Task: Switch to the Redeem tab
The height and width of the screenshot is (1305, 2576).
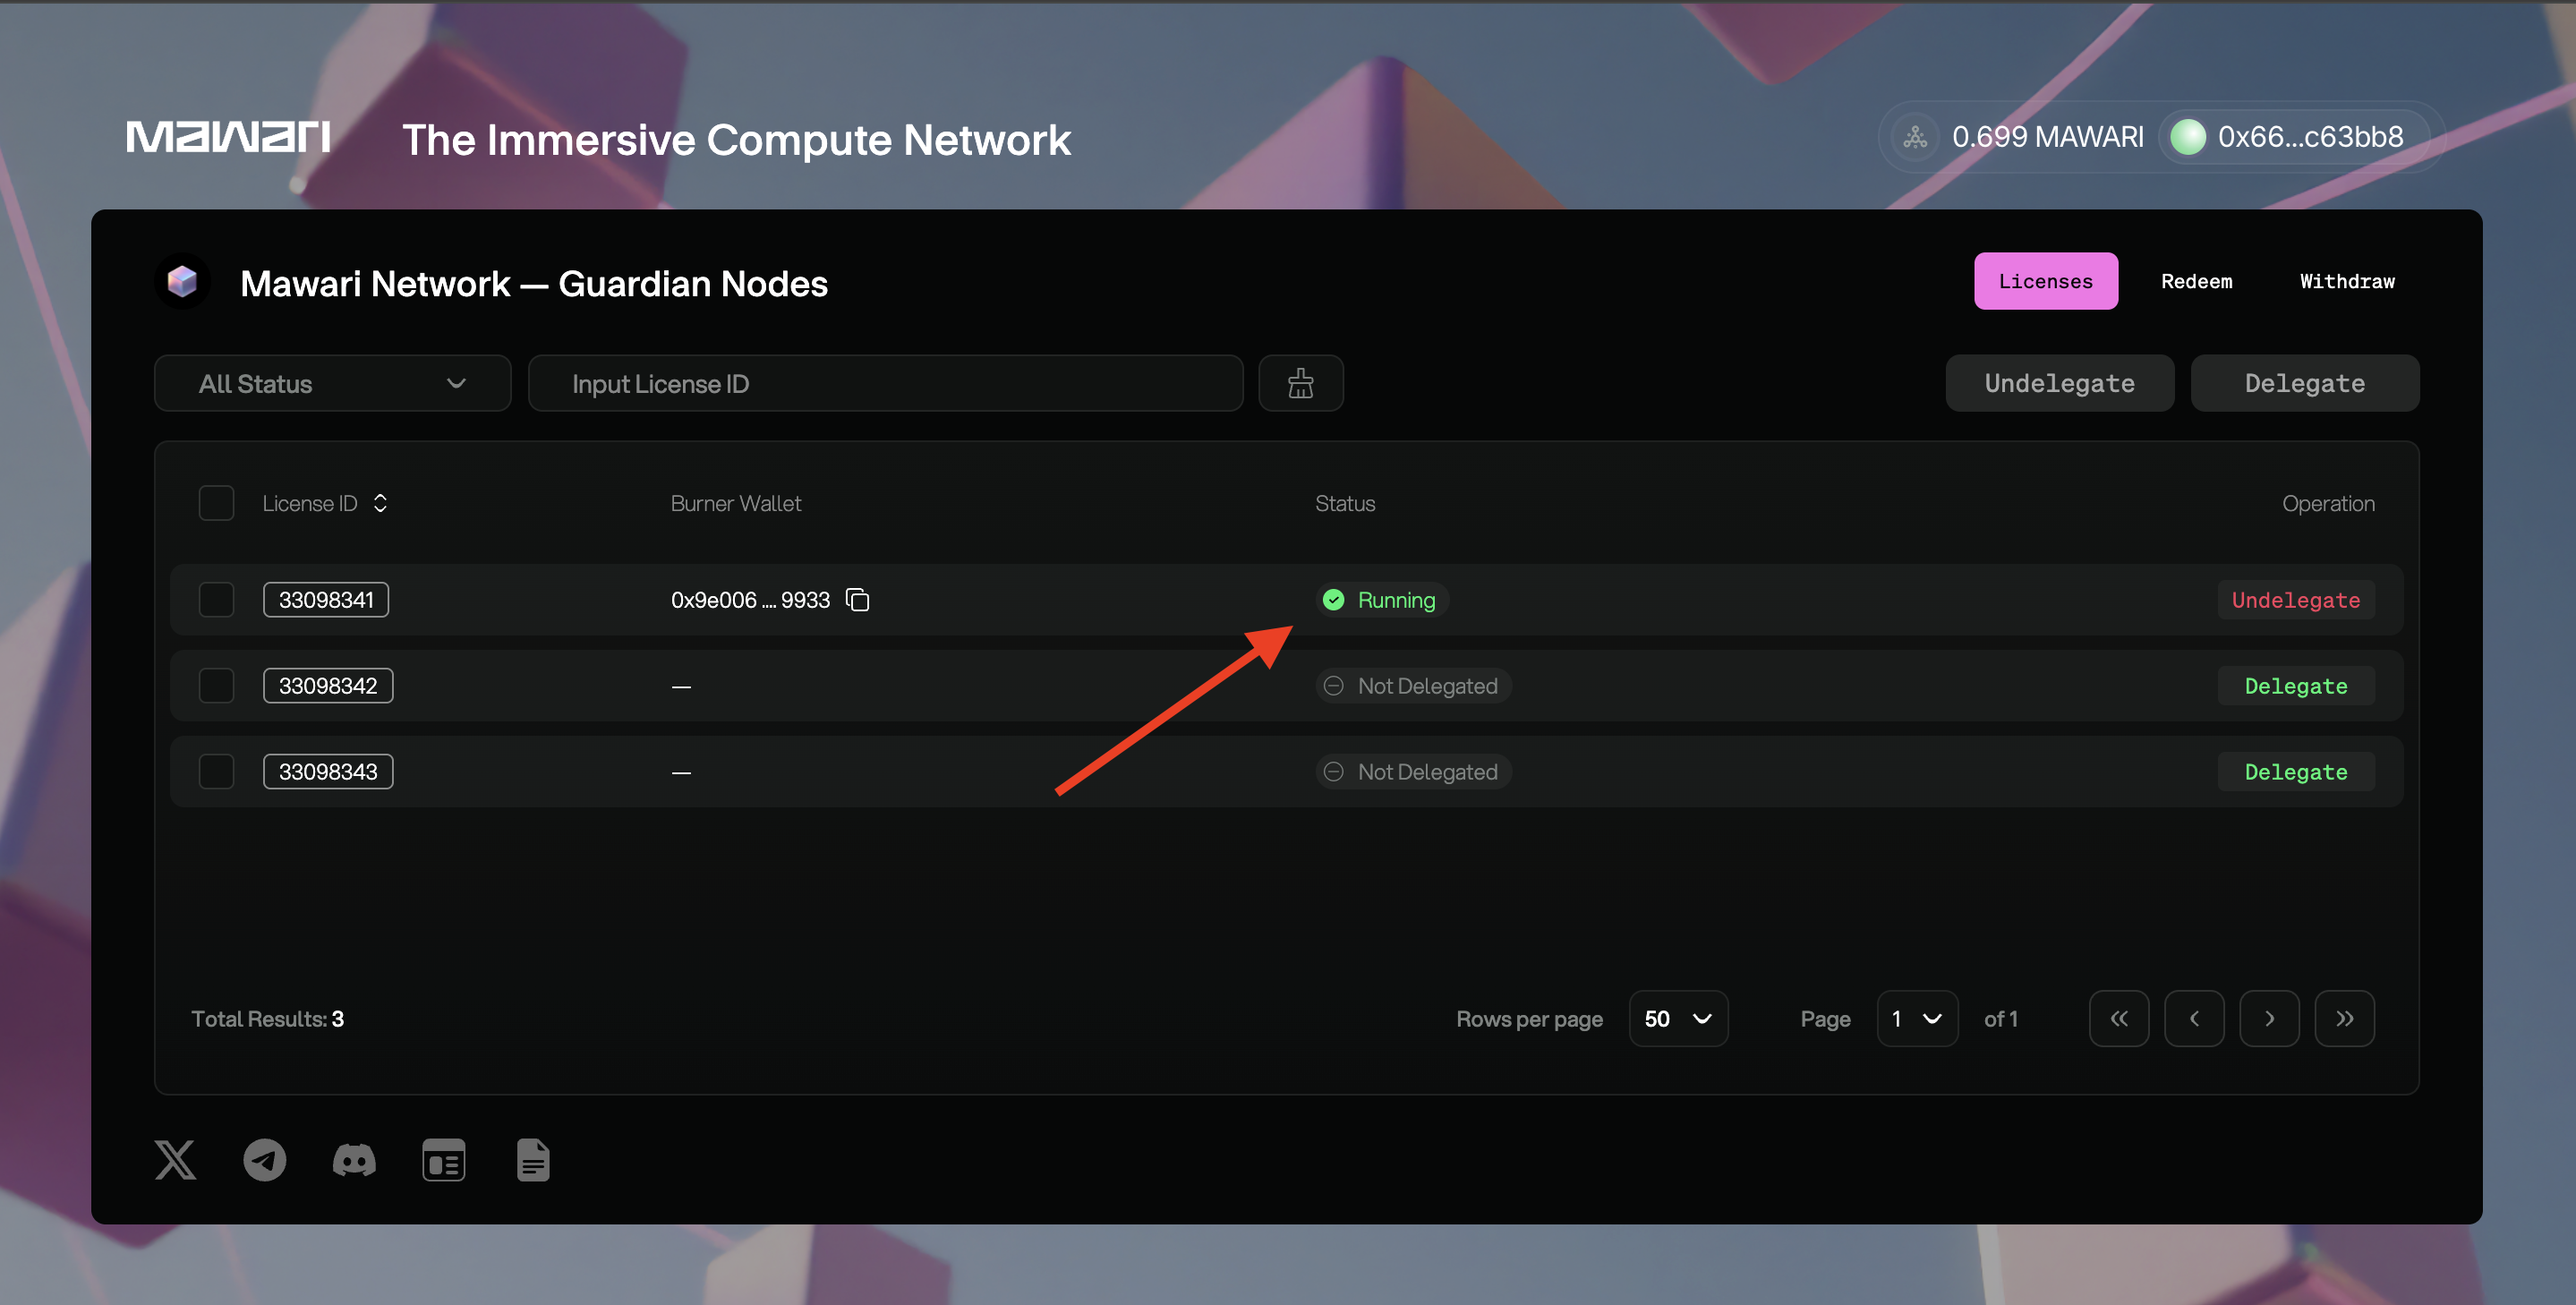Action: click(2196, 281)
